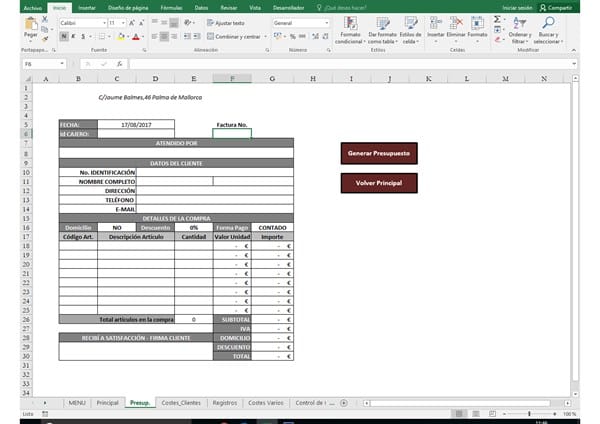The image size is (600, 424).
Task: Toggle underline S formatting
Action: (83, 36)
